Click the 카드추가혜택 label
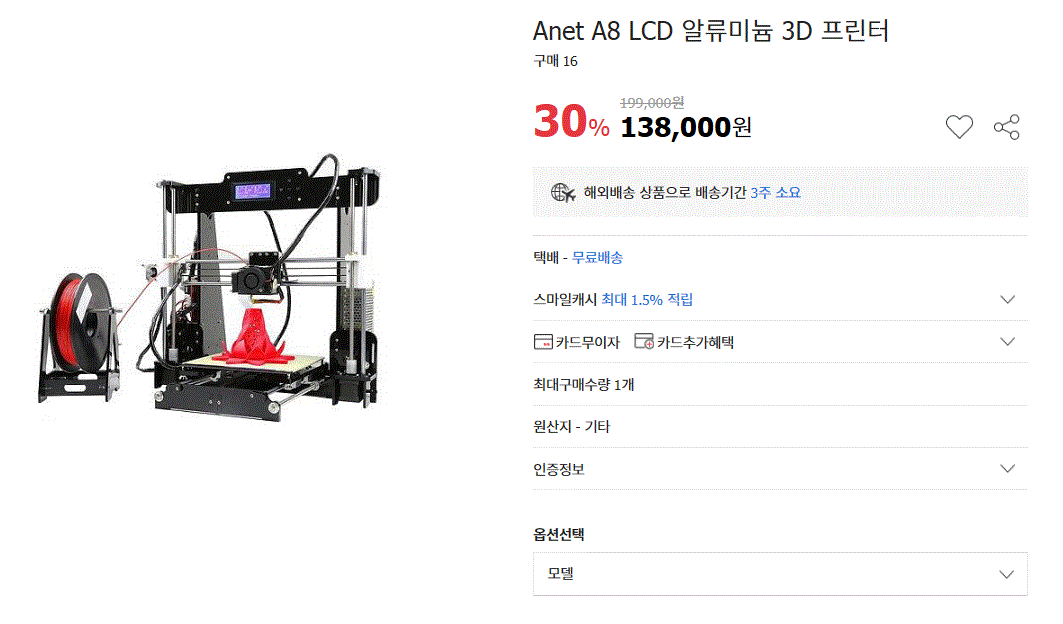 pyautogui.click(x=696, y=343)
